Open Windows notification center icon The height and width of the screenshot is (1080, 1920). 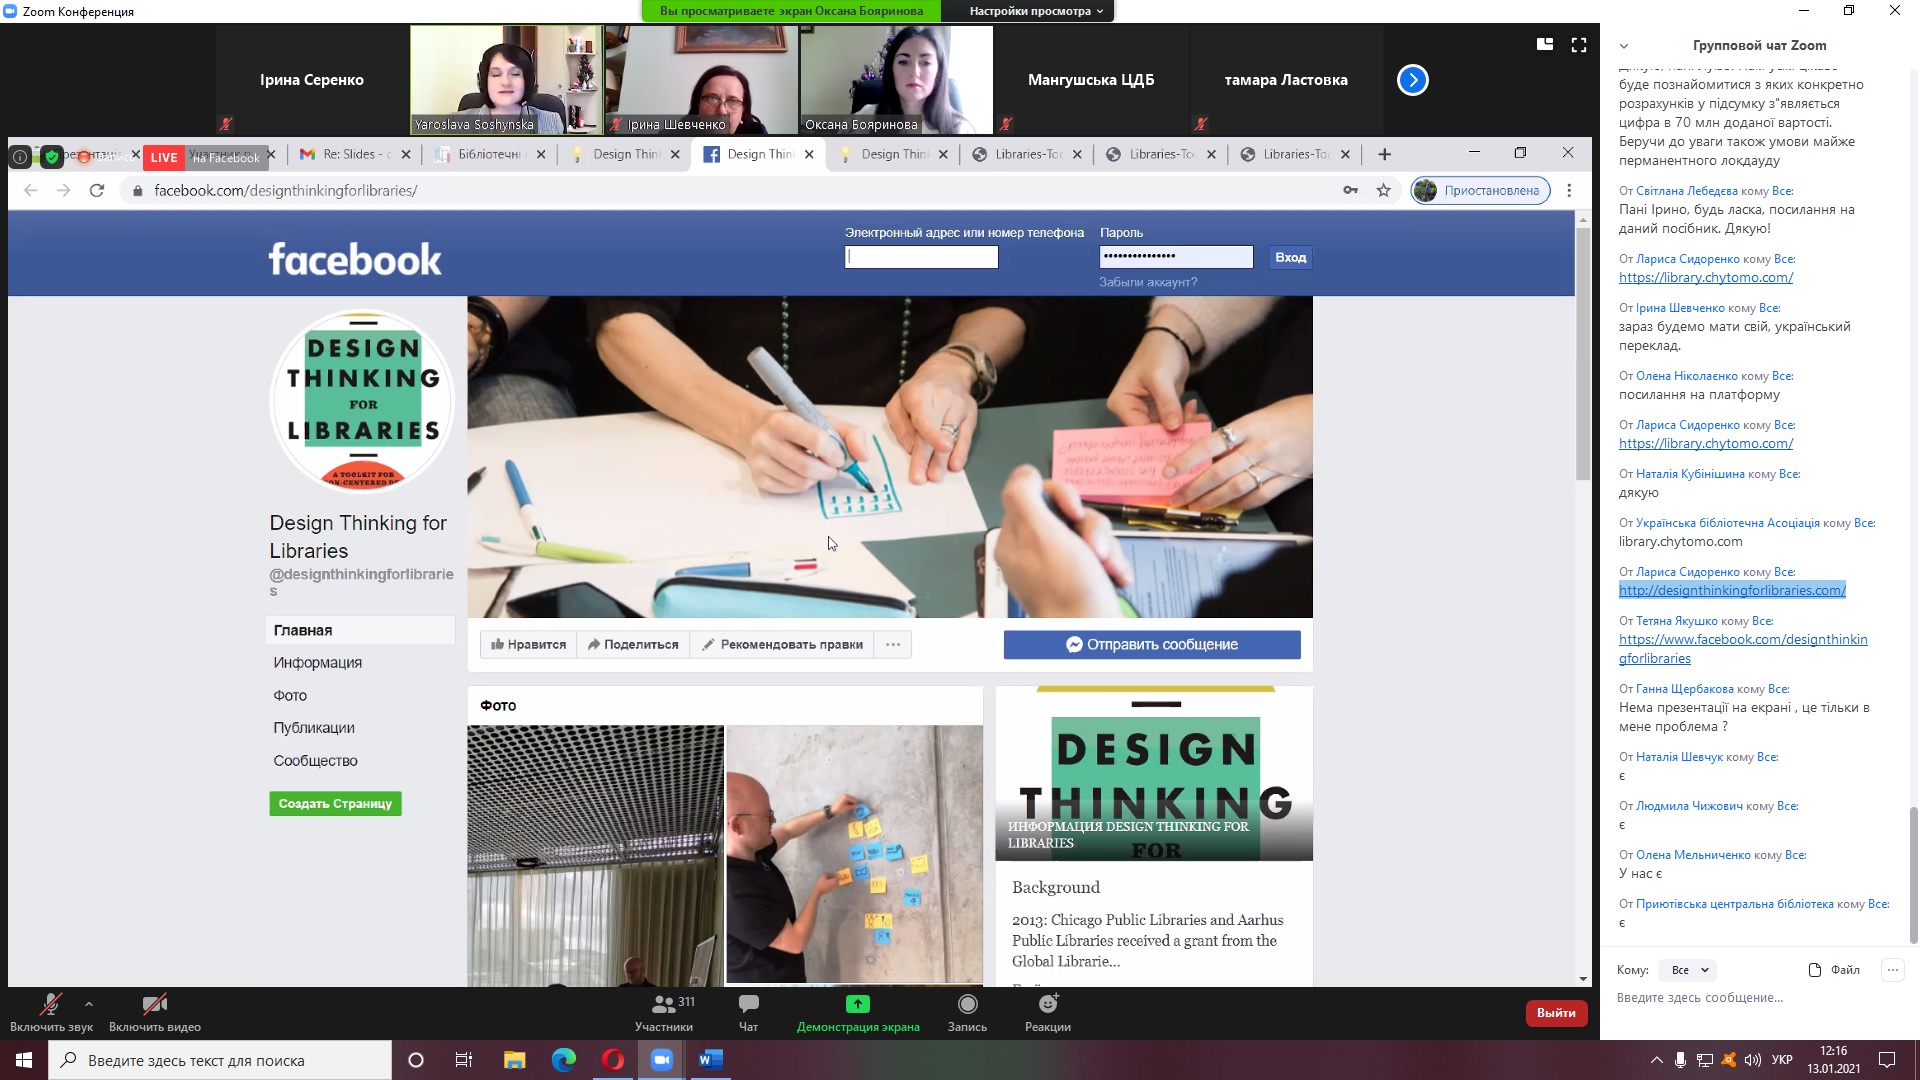[1887, 1060]
